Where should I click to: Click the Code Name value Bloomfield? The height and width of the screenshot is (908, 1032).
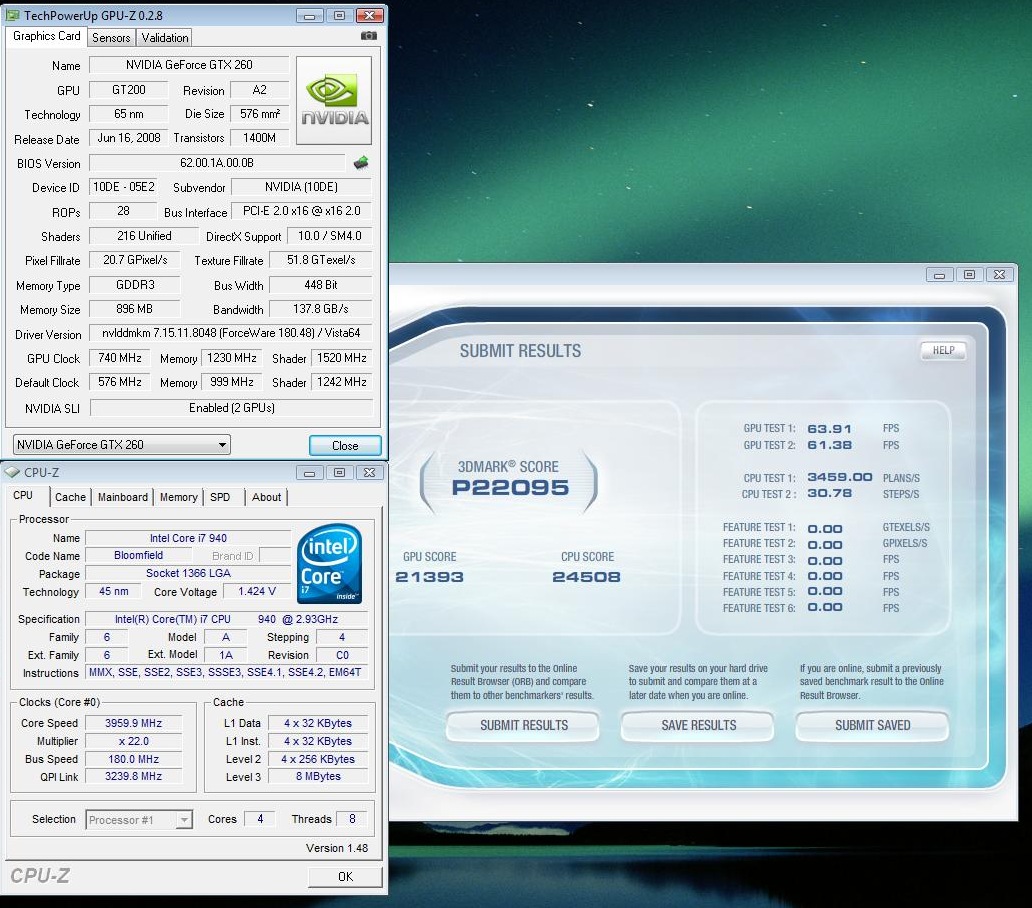click(x=138, y=555)
